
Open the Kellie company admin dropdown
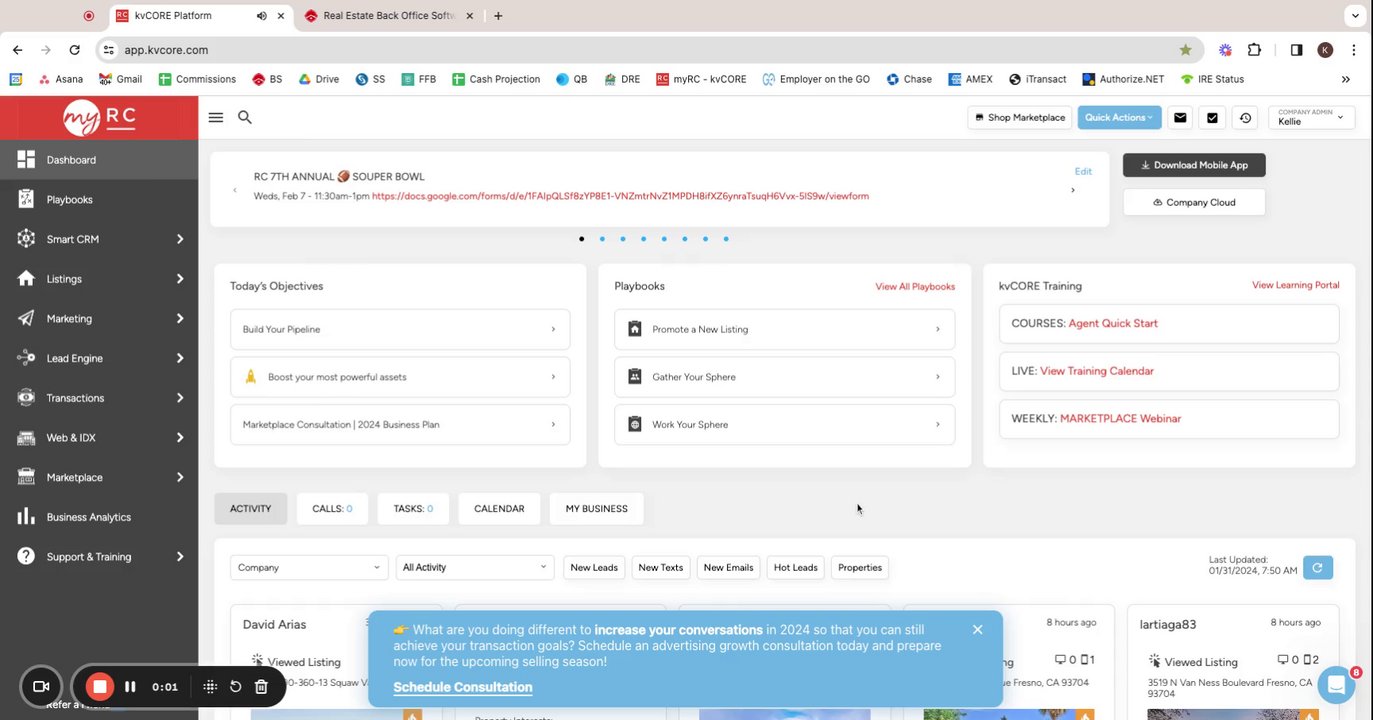[x=1311, y=118]
